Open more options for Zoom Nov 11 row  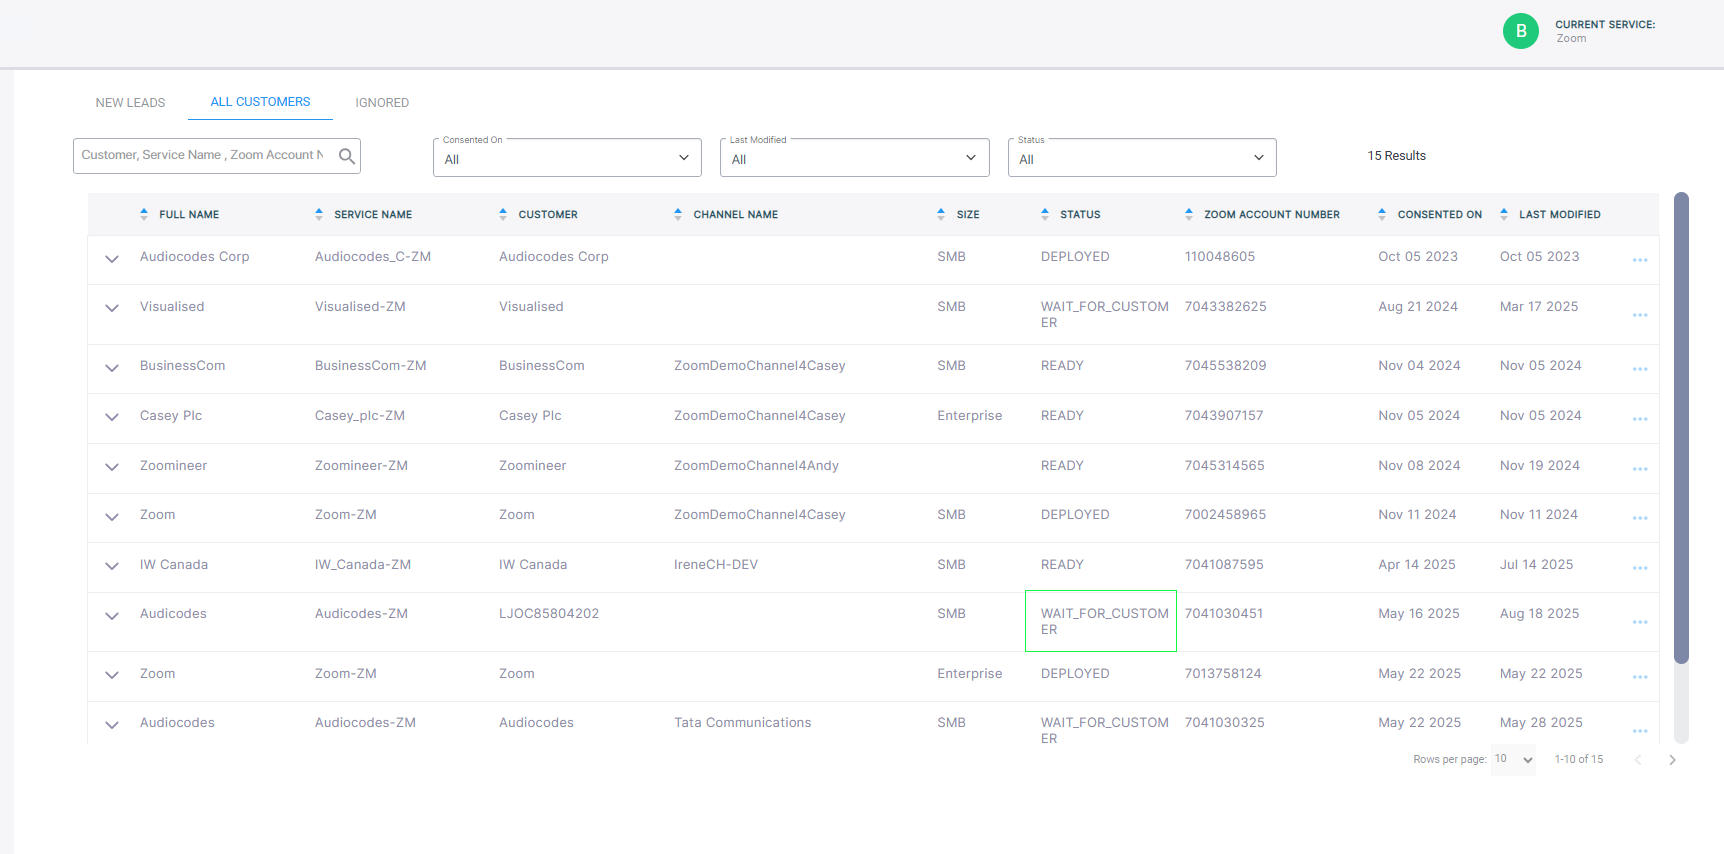1640,518
